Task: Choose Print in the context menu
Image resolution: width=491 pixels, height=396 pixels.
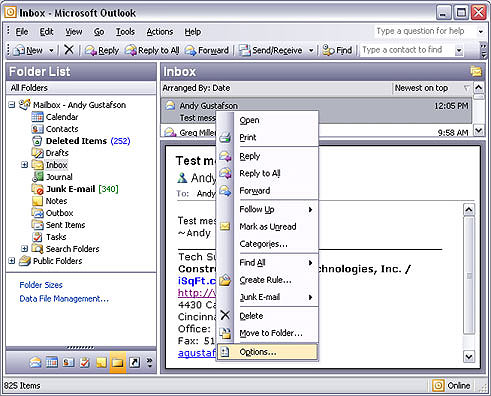Action: click(x=268, y=137)
